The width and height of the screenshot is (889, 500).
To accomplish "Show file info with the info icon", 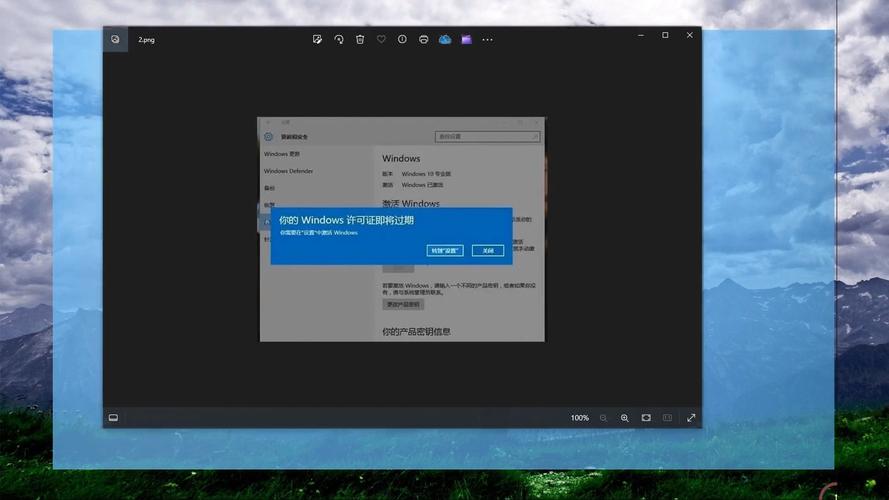I will click(402, 39).
